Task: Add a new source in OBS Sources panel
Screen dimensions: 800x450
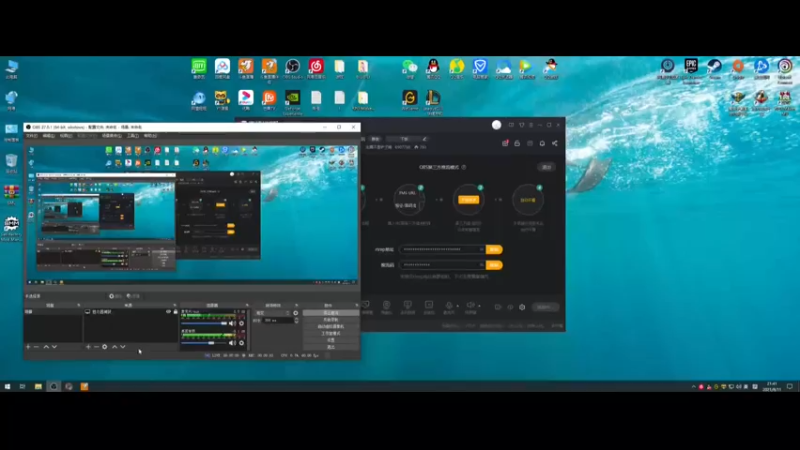Action: click(88, 347)
